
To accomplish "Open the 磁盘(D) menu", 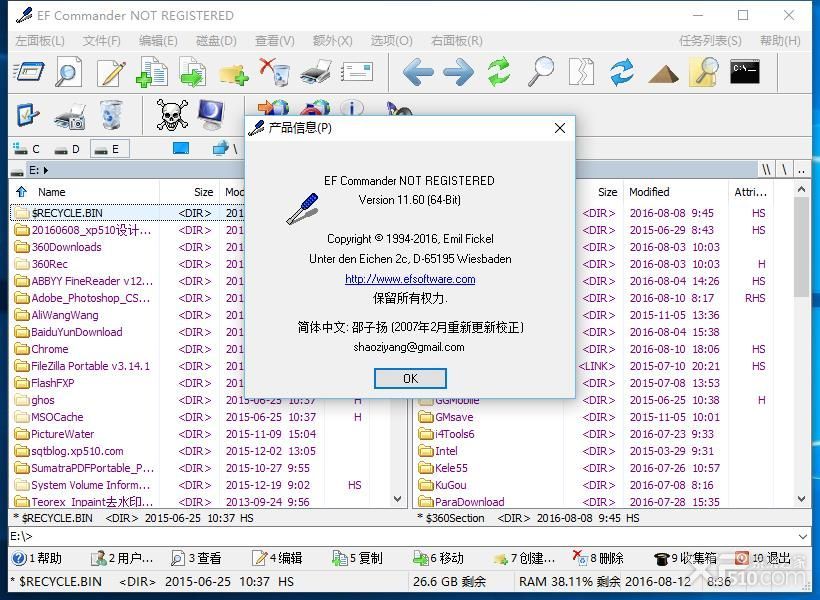I will (x=216, y=41).
